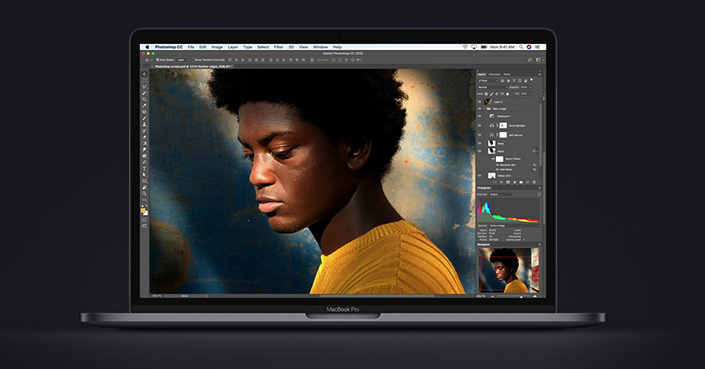Open the Normal blend mode dropdown

492,87
